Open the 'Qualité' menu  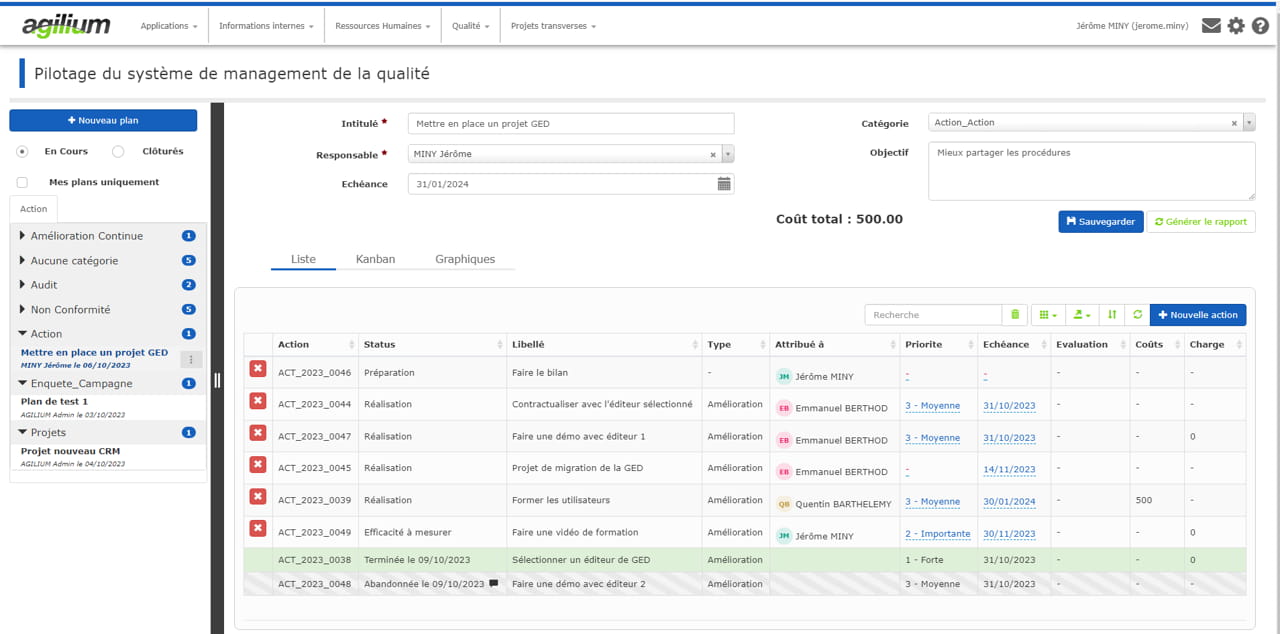pos(470,26)
